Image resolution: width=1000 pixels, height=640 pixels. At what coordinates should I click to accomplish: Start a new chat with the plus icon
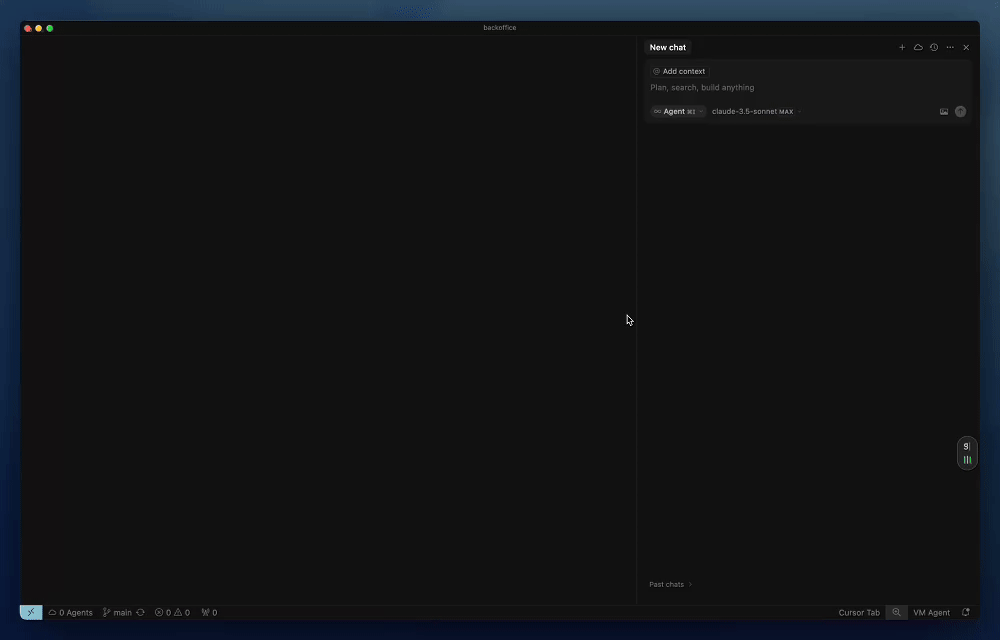902,47
